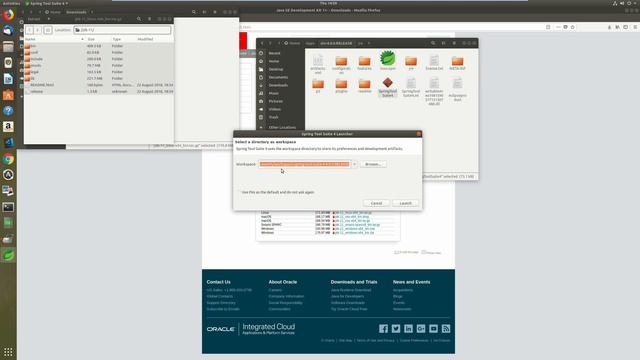This screenshot has width=640, height=360.
Task: Click the YouTube icon in Oracle footer
Action: (x=433, y=329)
